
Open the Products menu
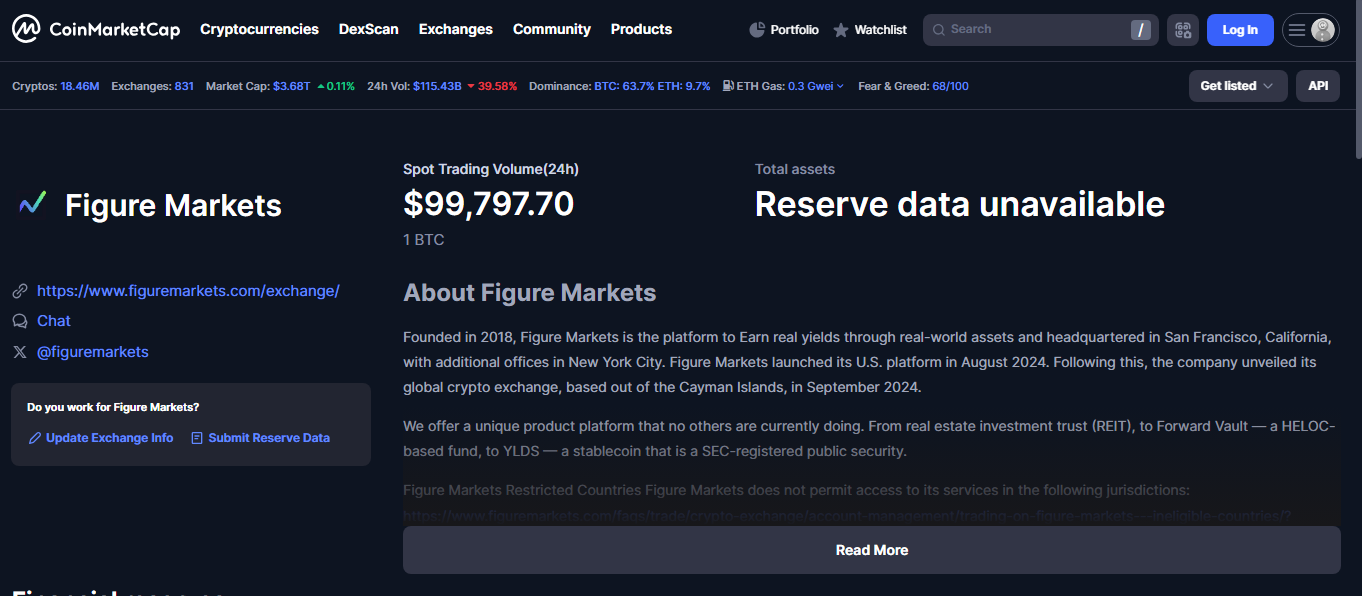pos(641,29)
